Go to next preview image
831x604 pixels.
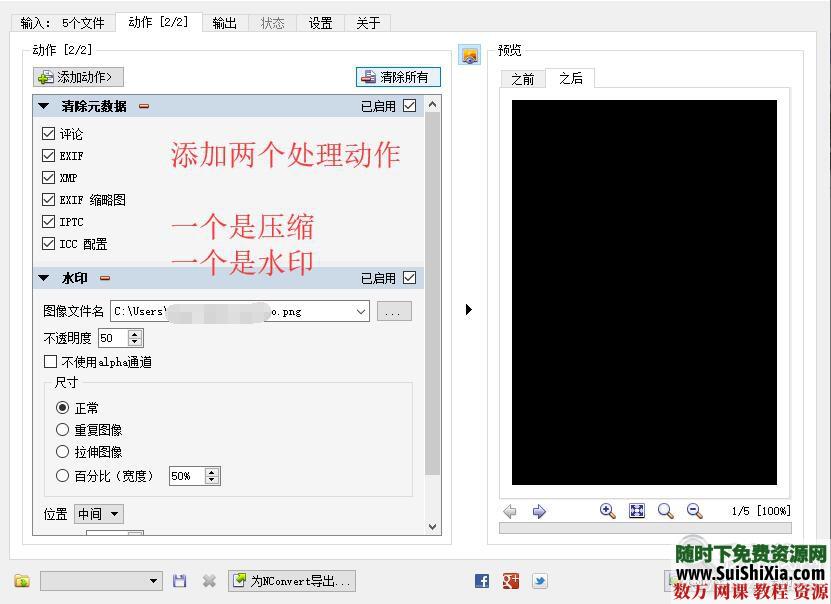point(538,511)
